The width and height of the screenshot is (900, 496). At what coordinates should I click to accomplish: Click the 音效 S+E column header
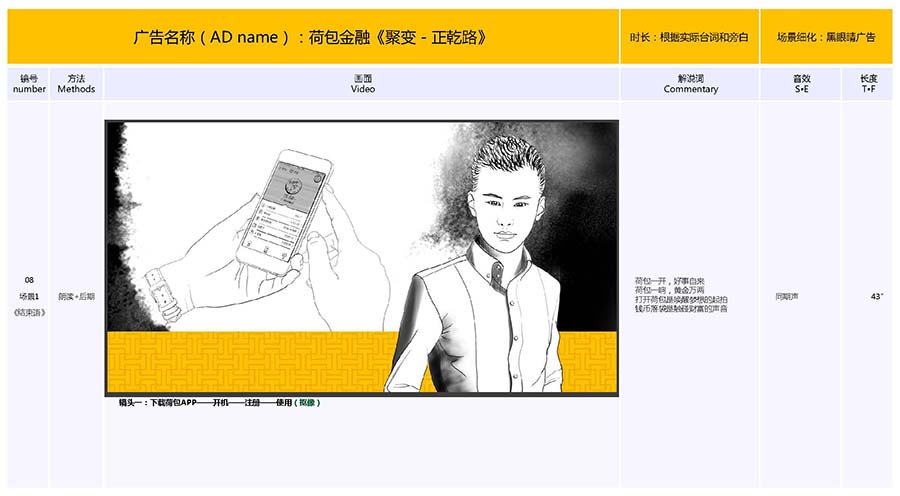(801, 83)
